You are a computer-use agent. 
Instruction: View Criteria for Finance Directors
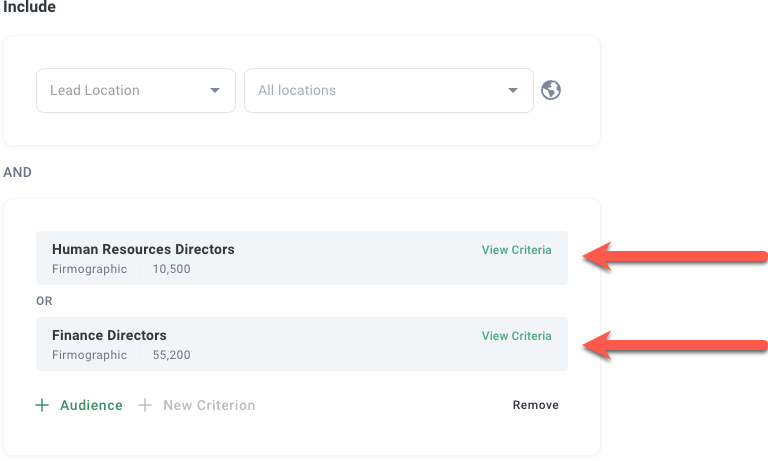point(516,336)
